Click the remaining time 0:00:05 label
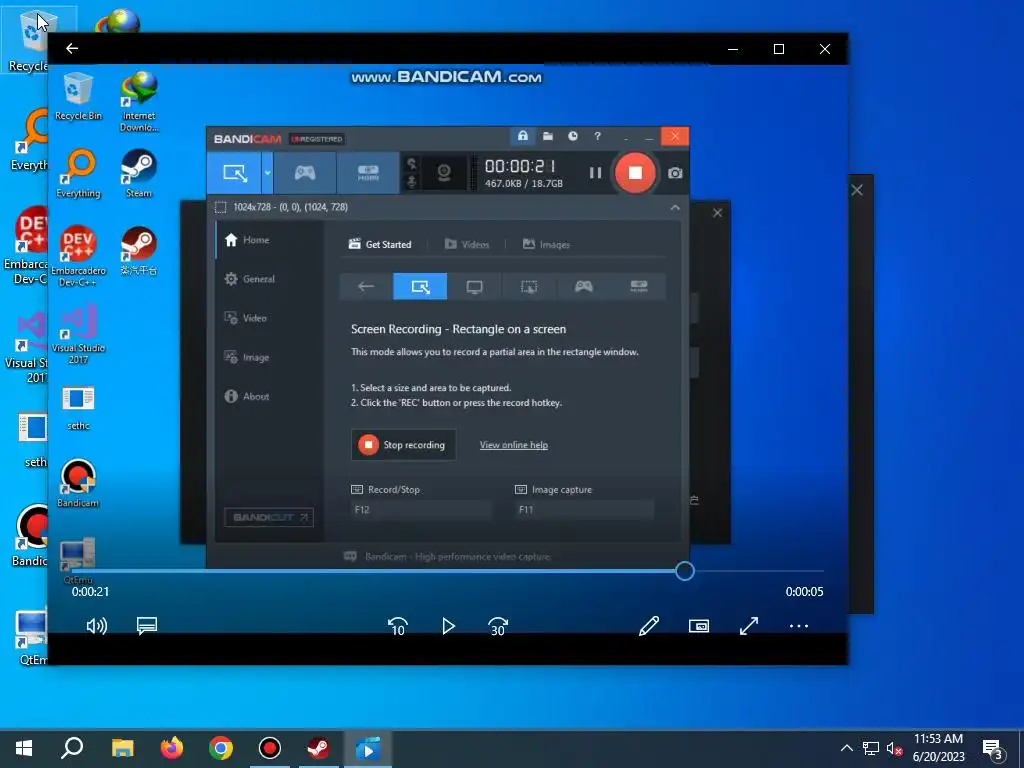 click(x=805, y=592)
